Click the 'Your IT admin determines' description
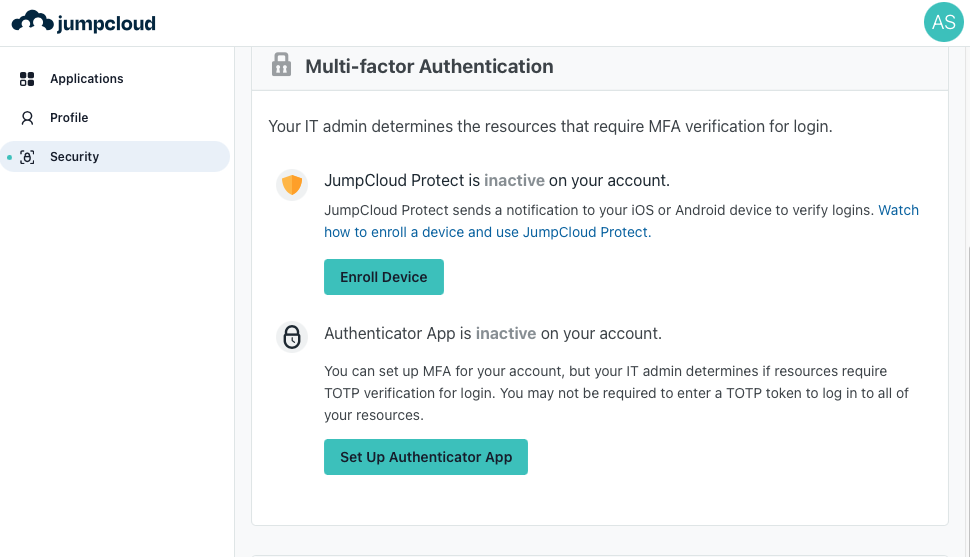 pyautogui.click(x=550, y=126)
